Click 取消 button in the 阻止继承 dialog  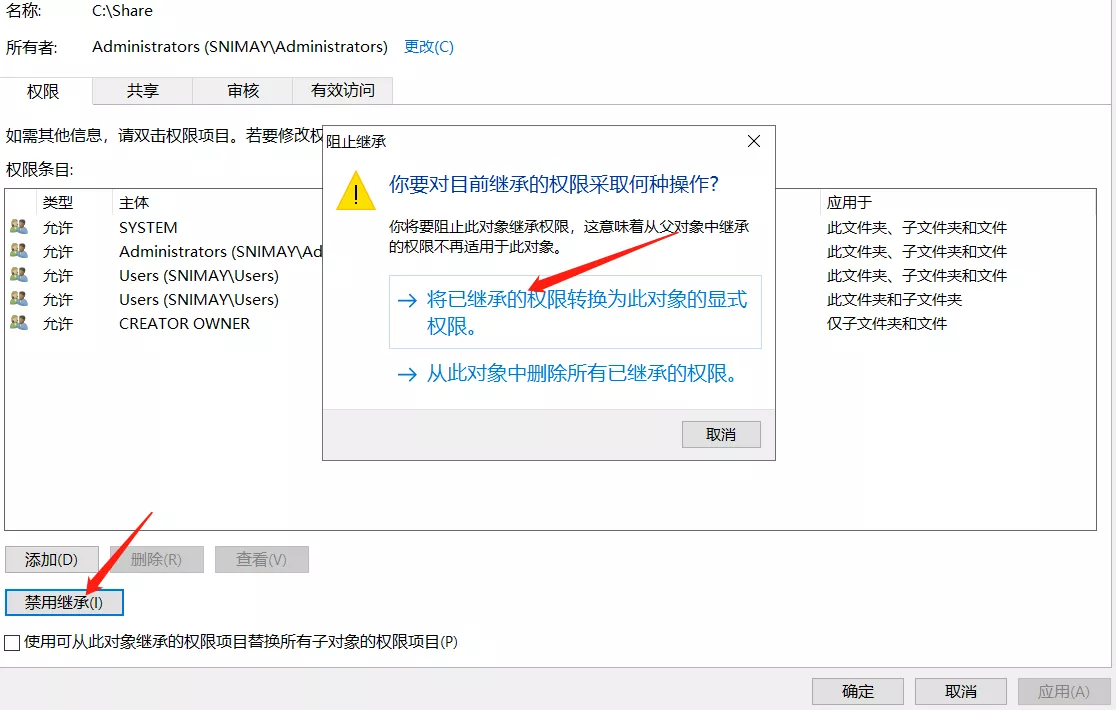click(x=721, y=434)
